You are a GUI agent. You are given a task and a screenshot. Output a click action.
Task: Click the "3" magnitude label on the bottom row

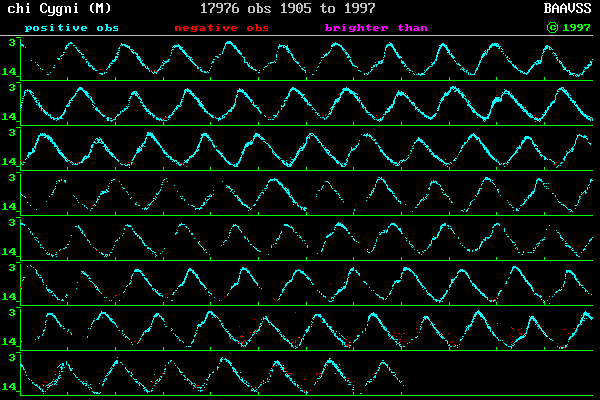click(x=11, y=358)
